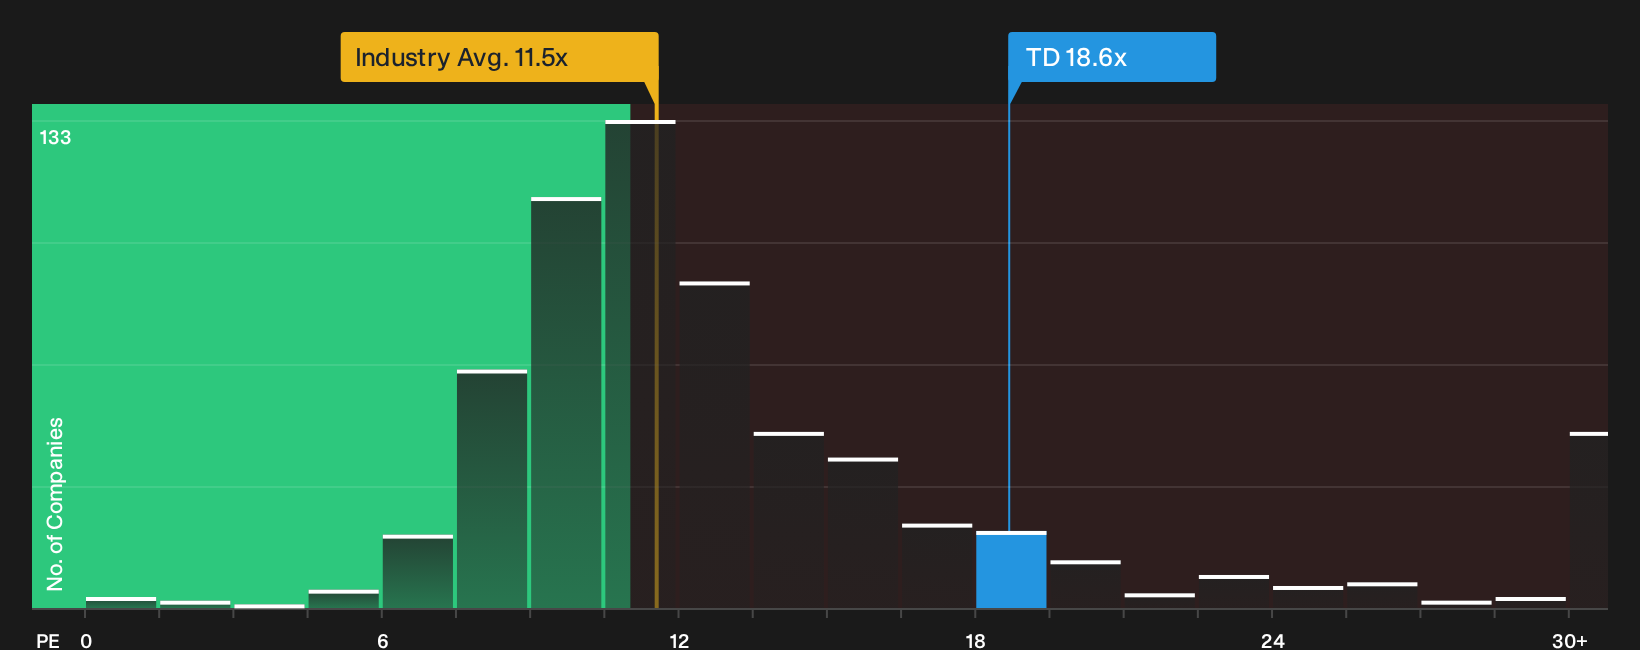Click the TD 18.6x label
The height and width of the screenshot is (650, 1640).
1111,57
